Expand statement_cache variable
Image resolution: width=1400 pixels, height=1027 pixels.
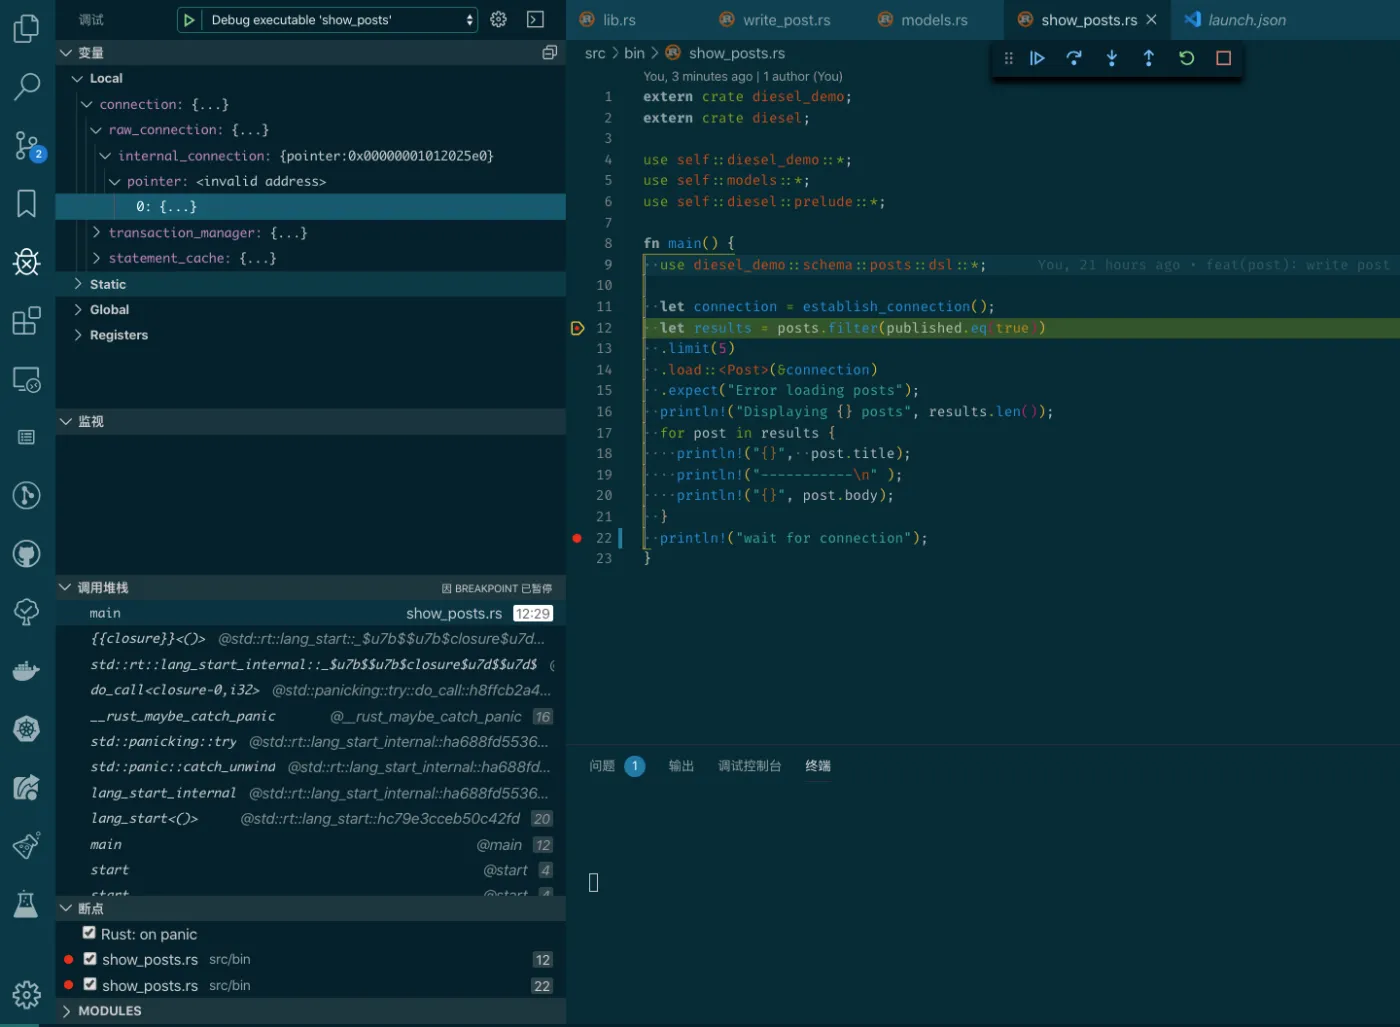(96, 258)
